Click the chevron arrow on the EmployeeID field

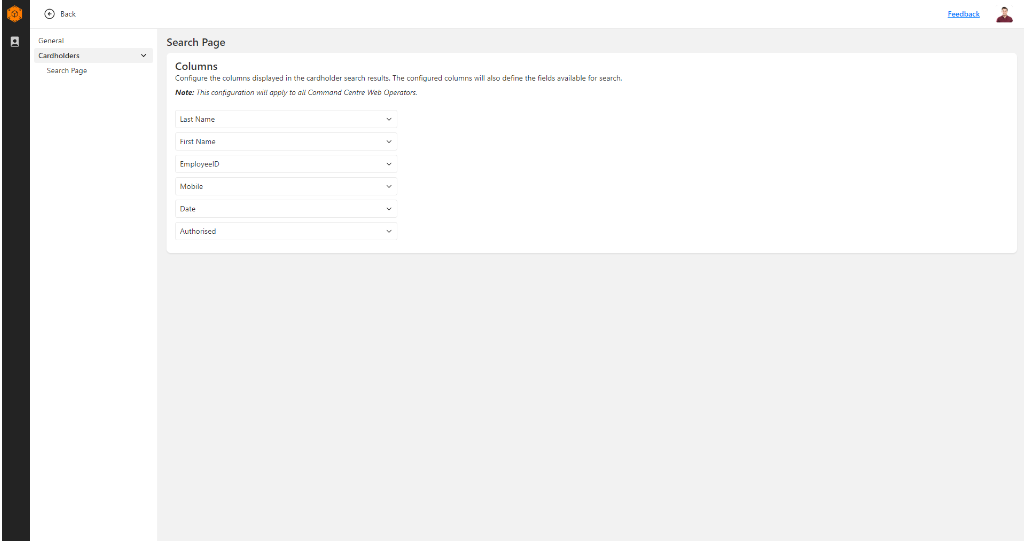389,164
